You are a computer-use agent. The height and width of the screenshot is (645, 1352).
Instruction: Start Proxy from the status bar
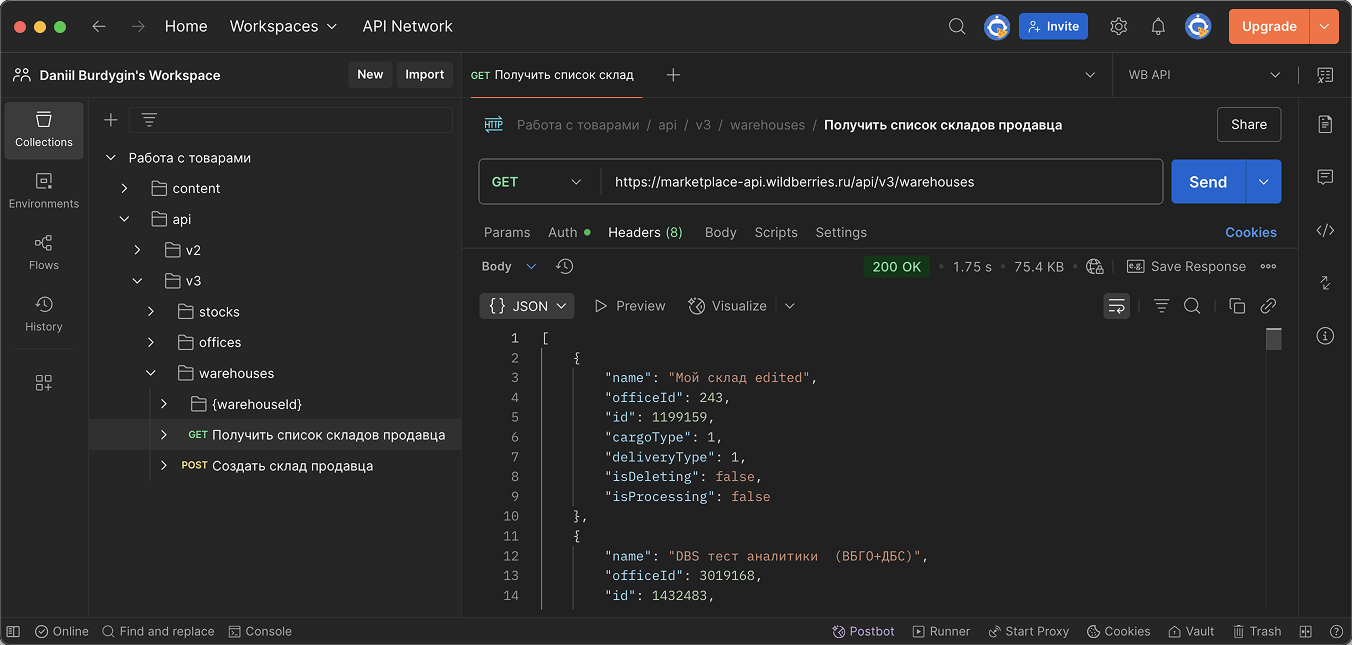1029,631
